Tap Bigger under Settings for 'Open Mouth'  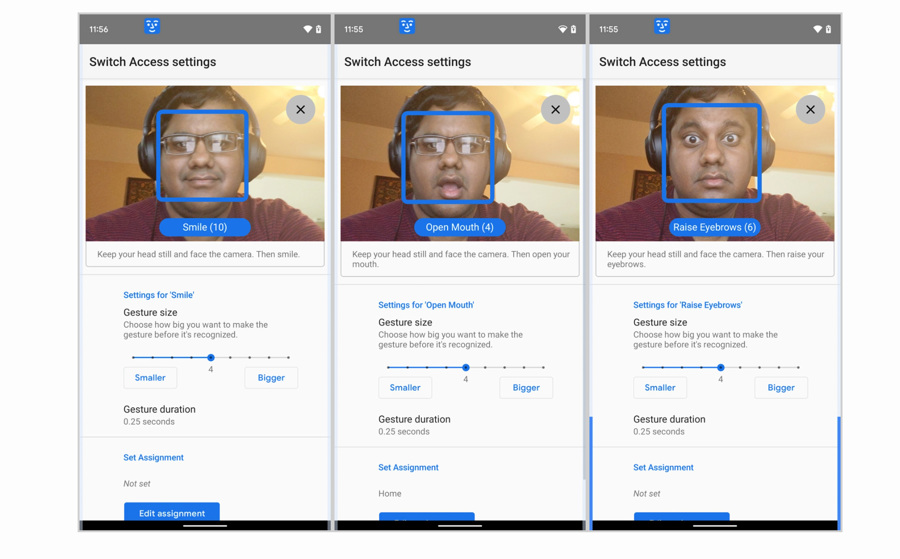[526, 387]
